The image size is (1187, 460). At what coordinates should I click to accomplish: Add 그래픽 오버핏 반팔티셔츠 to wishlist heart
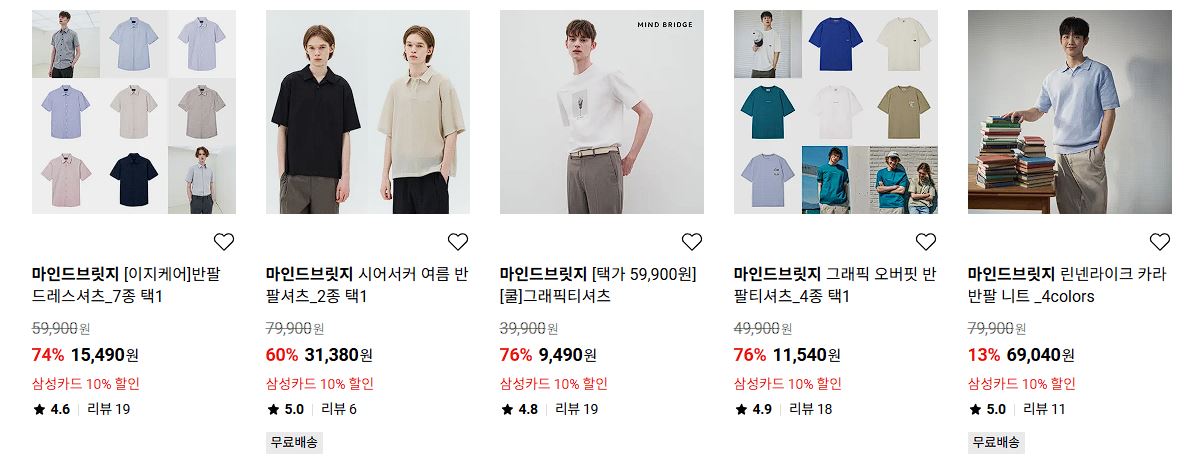(925, 242)
